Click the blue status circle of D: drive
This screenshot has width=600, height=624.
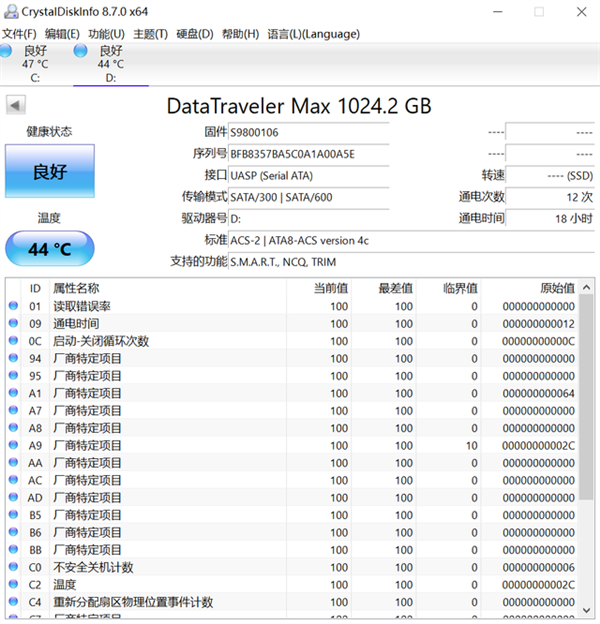click(80, 51)
